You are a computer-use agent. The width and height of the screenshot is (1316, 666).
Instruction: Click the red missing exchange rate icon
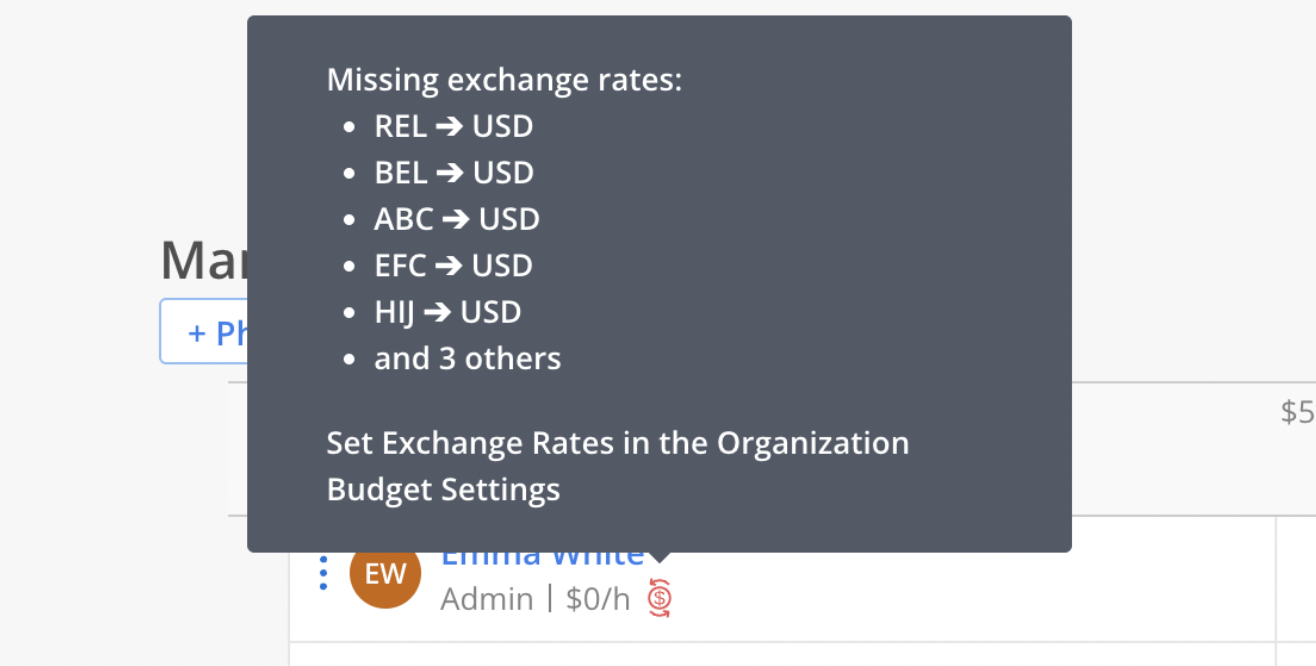(659, 598)
